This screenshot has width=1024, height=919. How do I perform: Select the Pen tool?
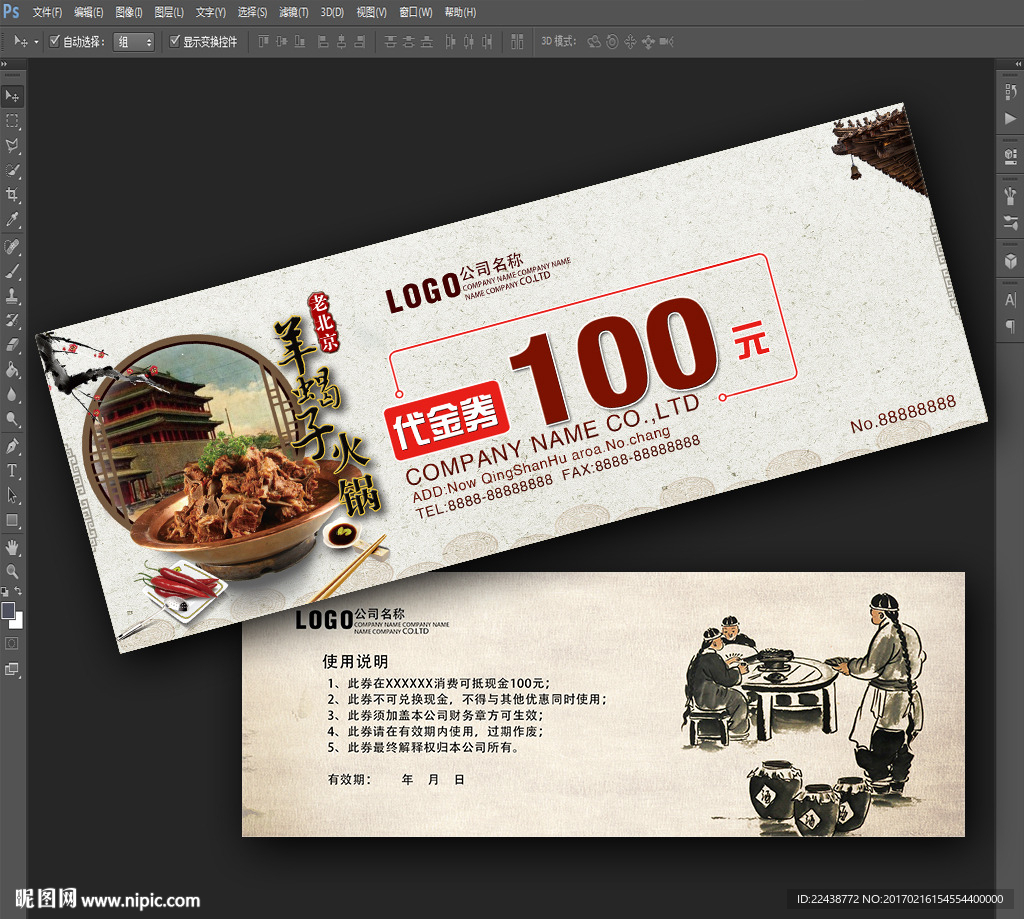pyautogui.click(x=12, y=446)
